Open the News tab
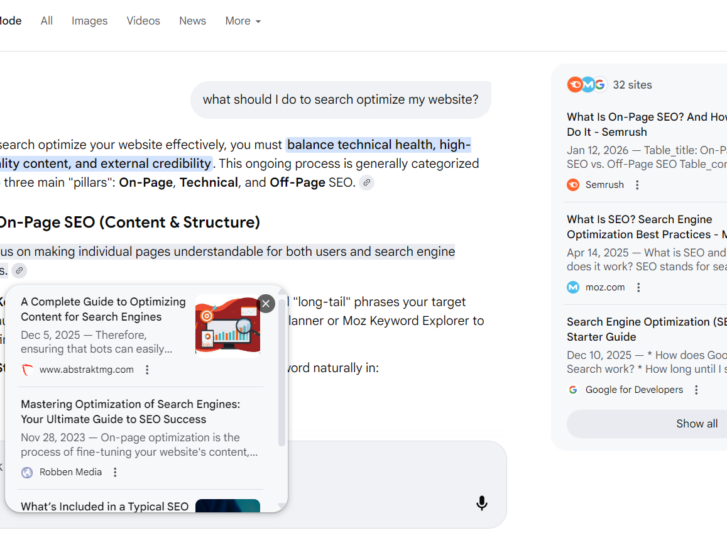This screenshot has height=545, width=727. click(x=192, y=21)
